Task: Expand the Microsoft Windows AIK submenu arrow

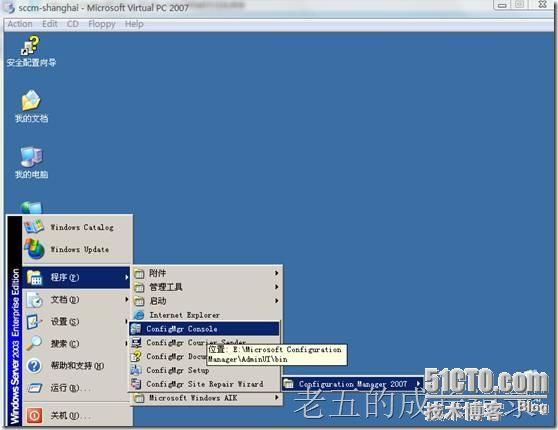Action: 277,398
